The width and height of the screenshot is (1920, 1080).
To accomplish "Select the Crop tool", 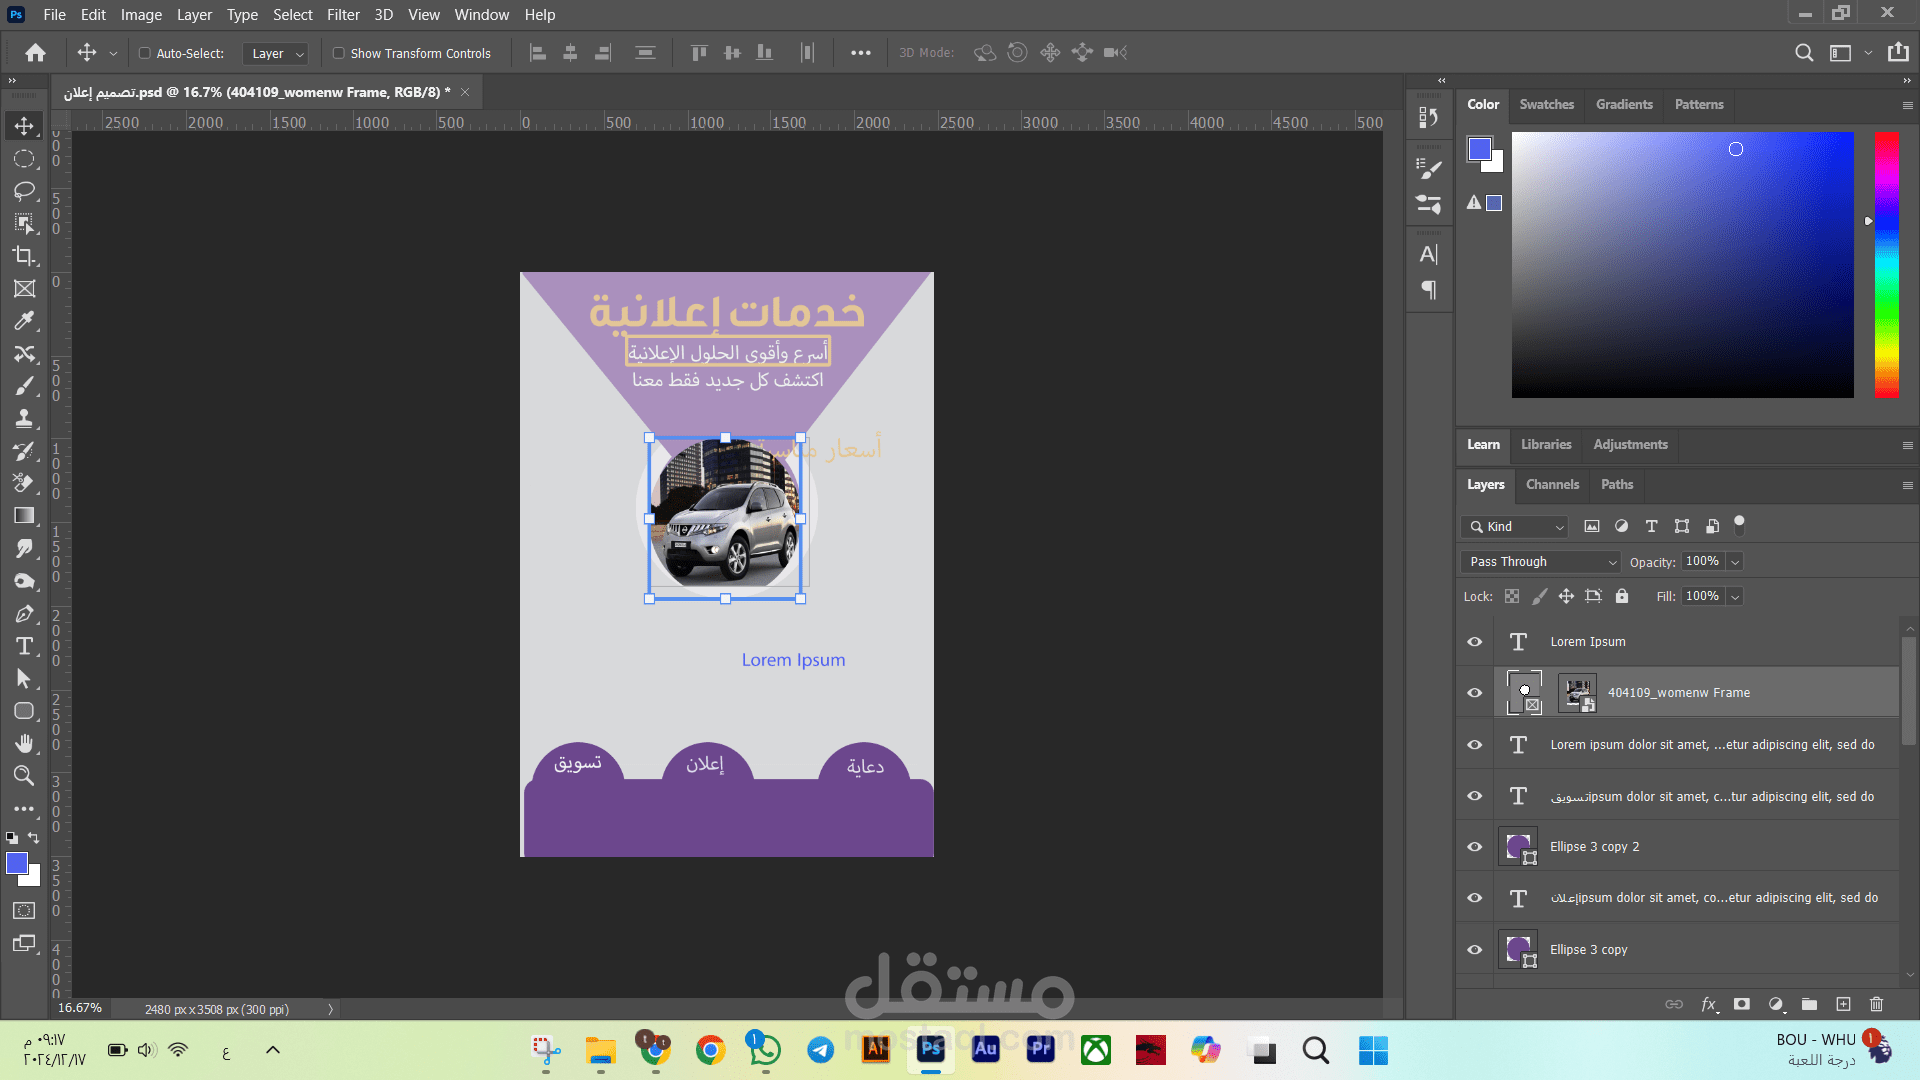I will [x=24, y=256].
